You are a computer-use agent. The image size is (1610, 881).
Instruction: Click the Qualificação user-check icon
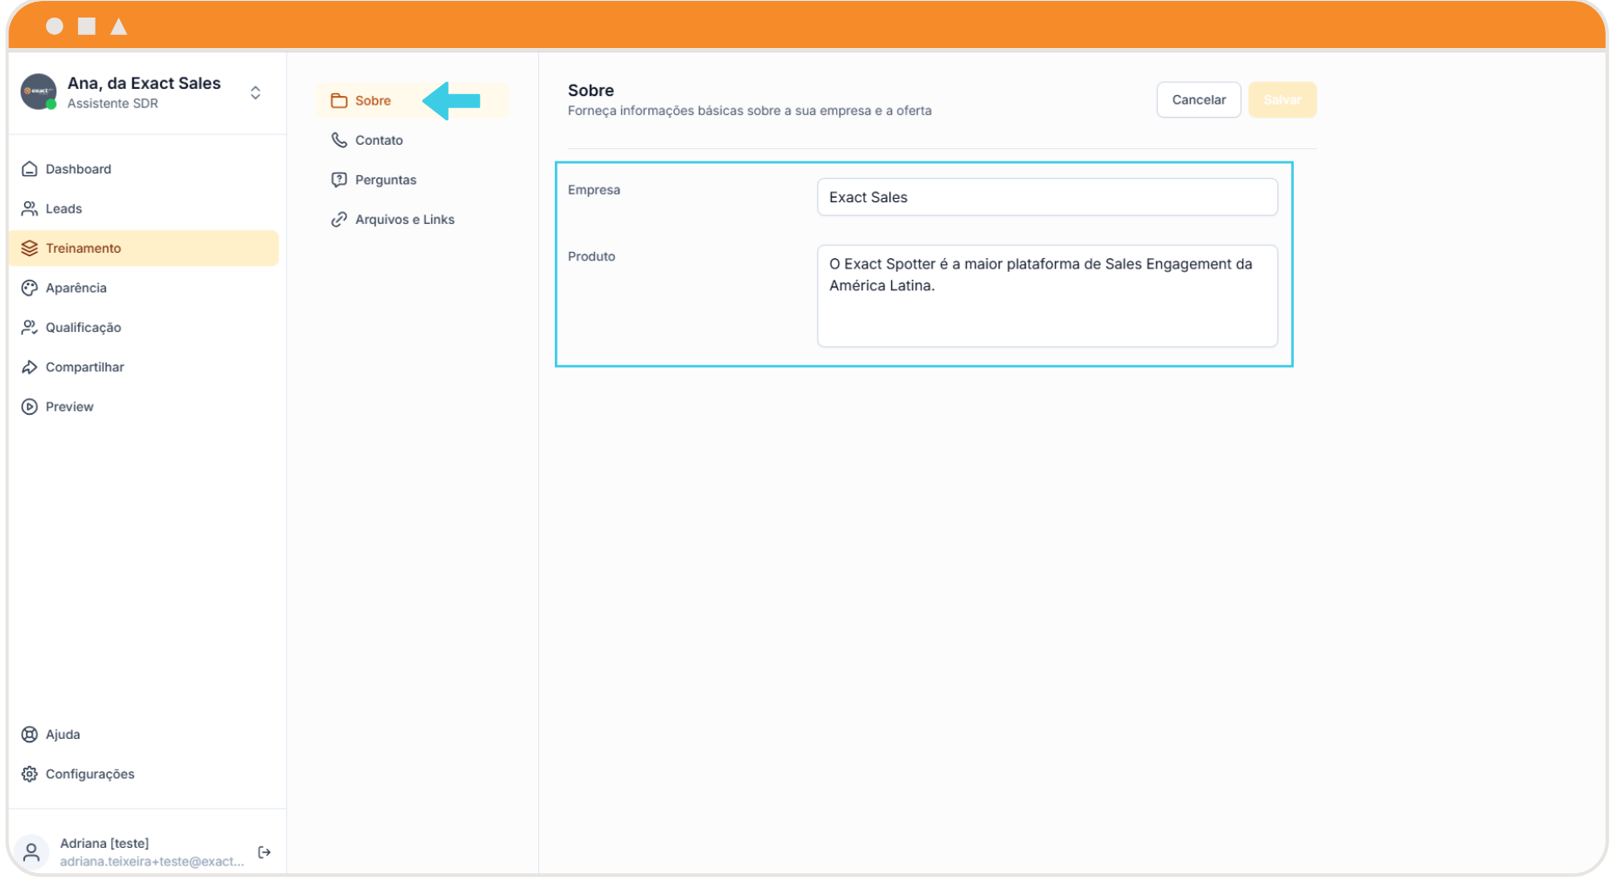click(x=29, y=328)
